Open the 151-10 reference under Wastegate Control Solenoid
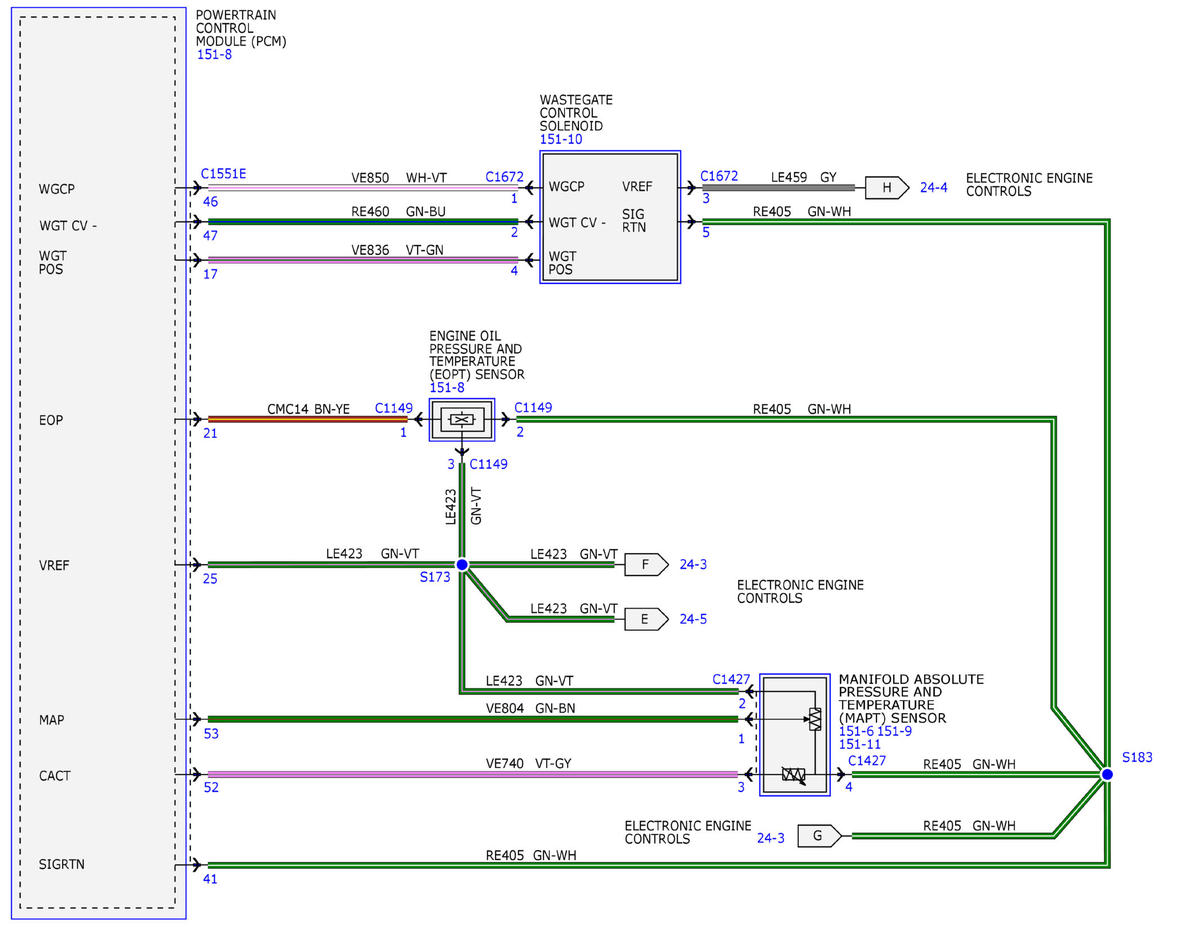This screenshot has width=1200, height=927. [x=561, y=140]
